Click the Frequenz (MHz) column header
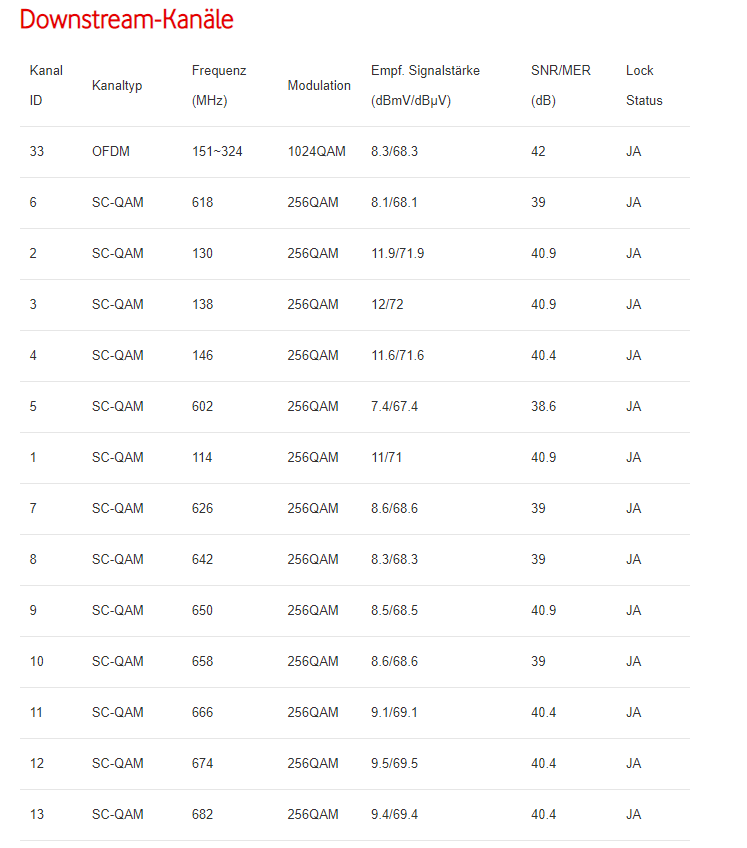The image size is (747, 848). (219, 85)
